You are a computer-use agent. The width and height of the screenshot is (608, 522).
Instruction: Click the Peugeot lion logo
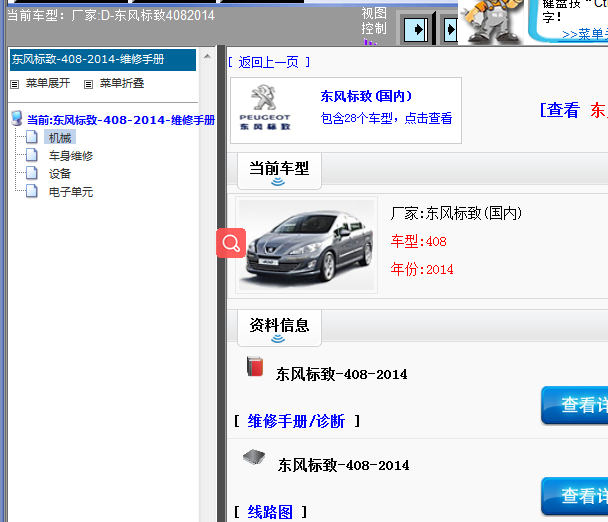pyautogui.click(x=264, y=97)
